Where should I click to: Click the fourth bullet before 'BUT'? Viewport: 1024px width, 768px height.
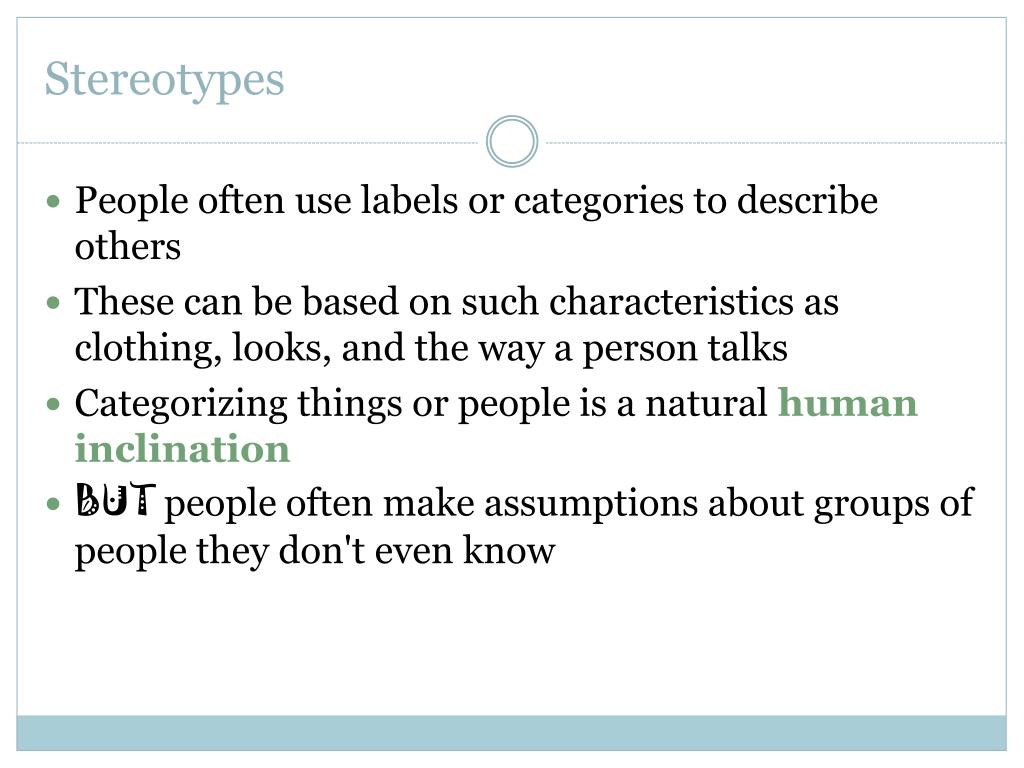point(54,504)
